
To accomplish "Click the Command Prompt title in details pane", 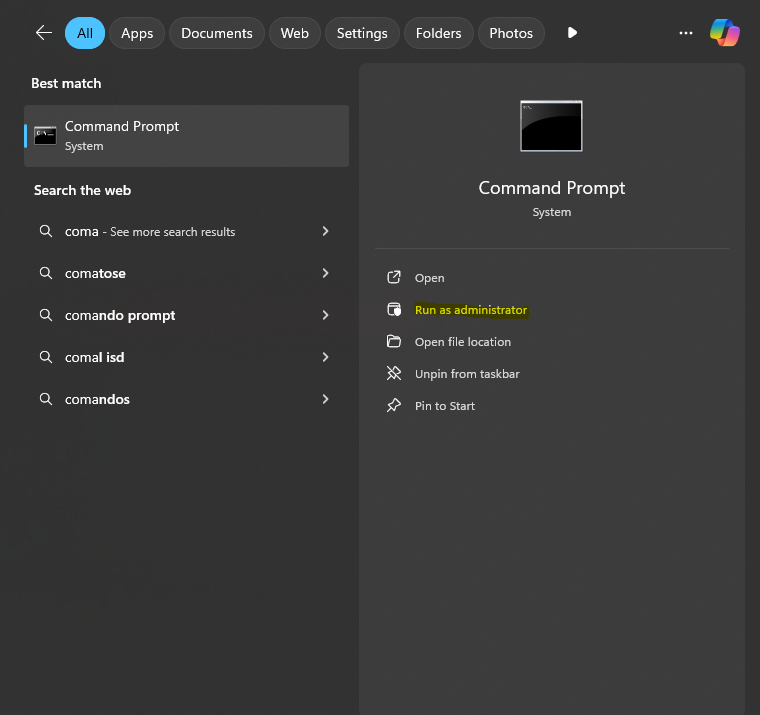I will coord(552,188).
